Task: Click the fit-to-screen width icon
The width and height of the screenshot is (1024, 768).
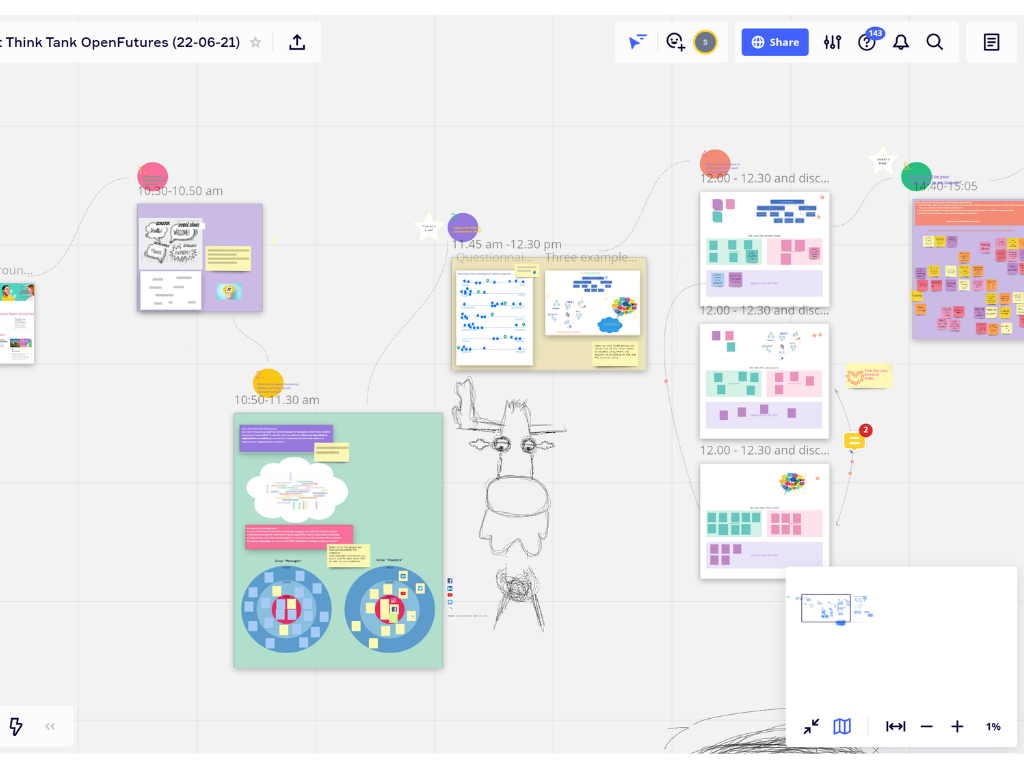Action: tap(895, 726)
